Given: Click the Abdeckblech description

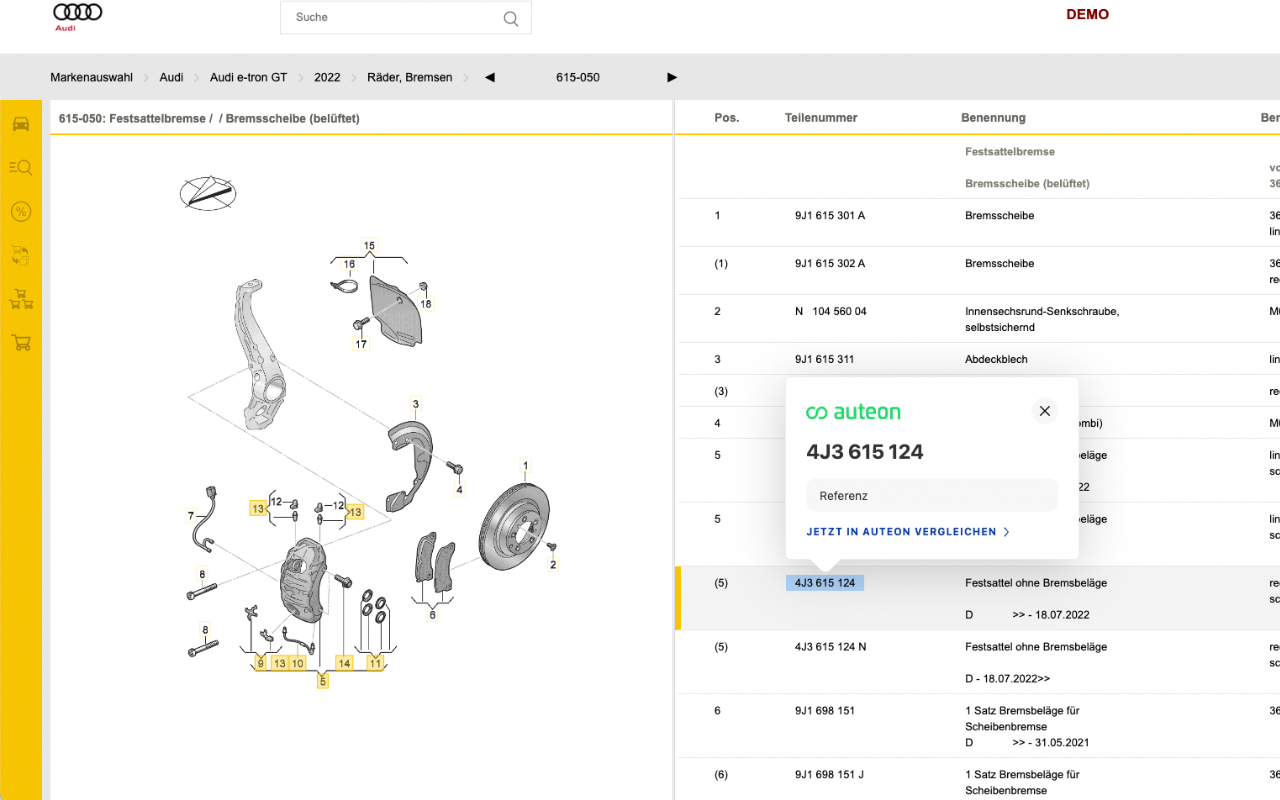Looking at the screenshot, I should click(x=996, y=359).
